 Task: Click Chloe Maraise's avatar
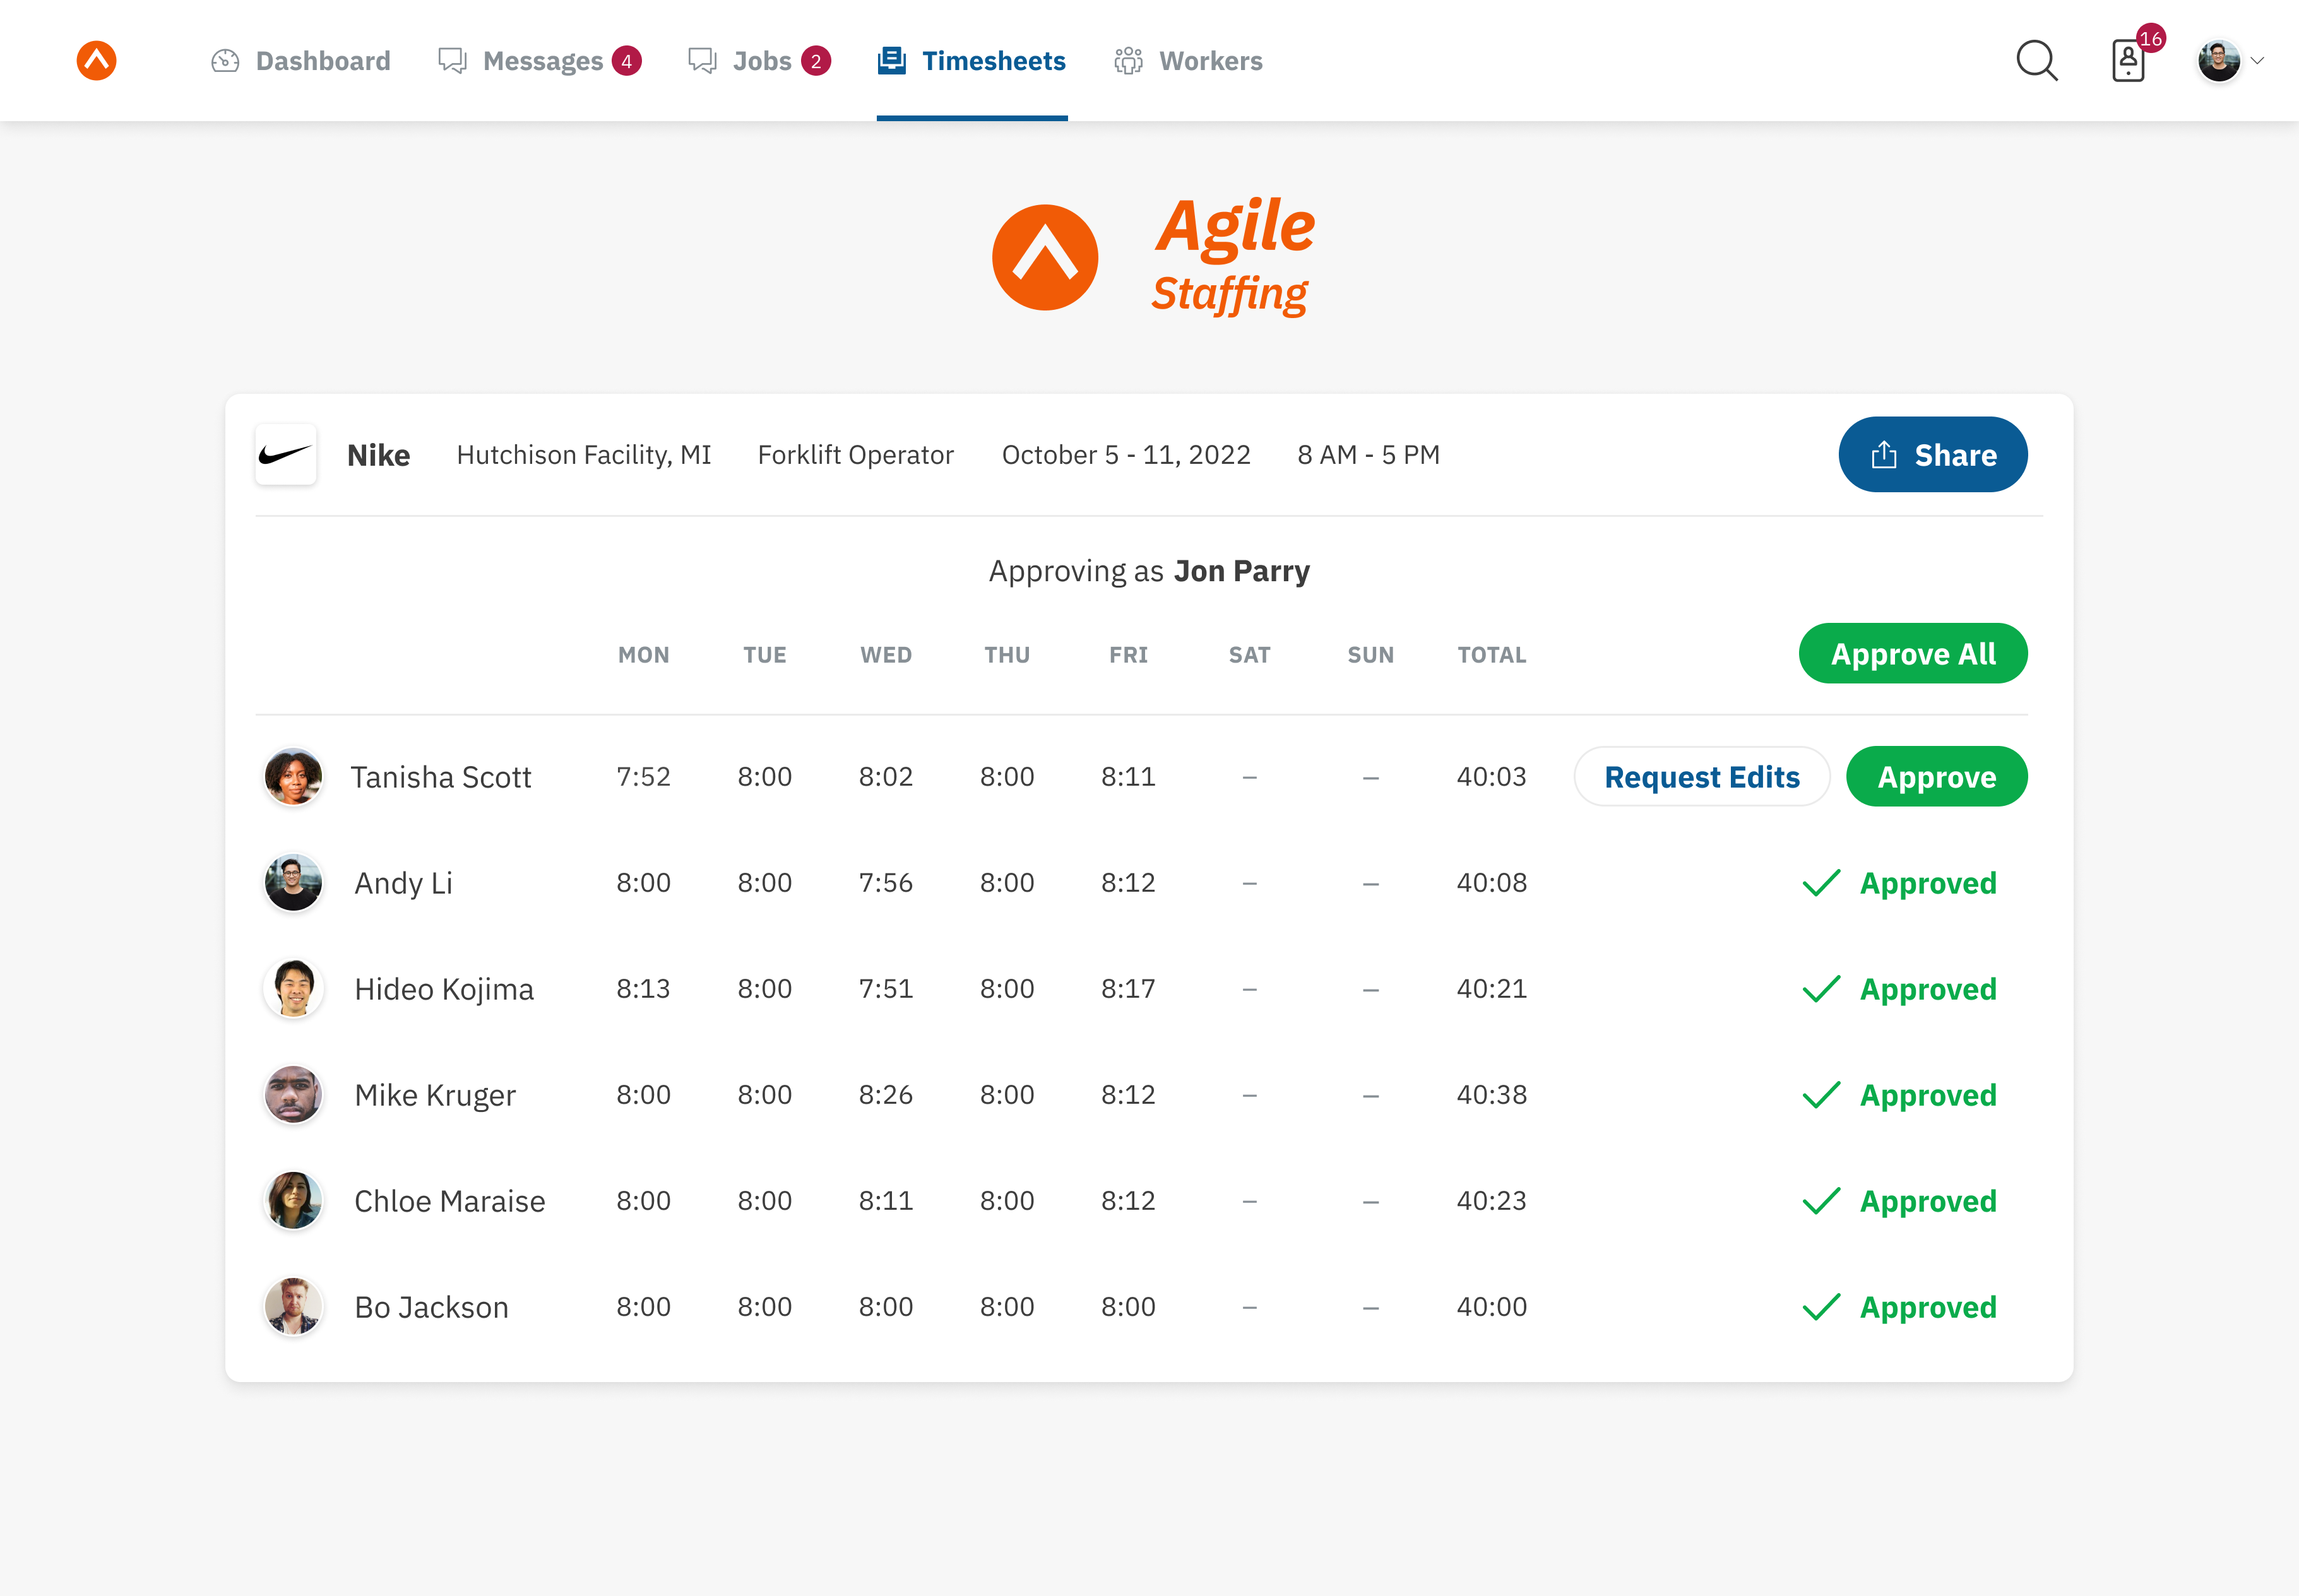tap(293, 1201)
